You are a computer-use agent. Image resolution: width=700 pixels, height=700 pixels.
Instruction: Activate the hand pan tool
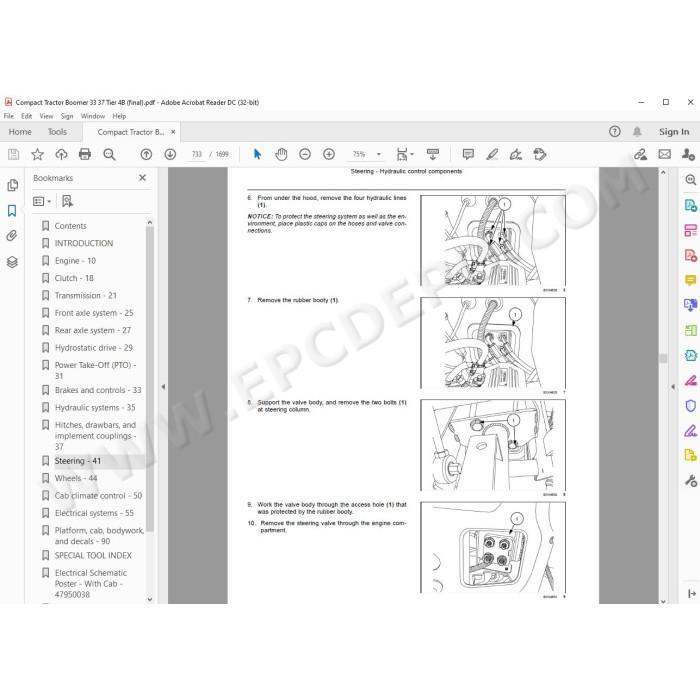point(281,154)
